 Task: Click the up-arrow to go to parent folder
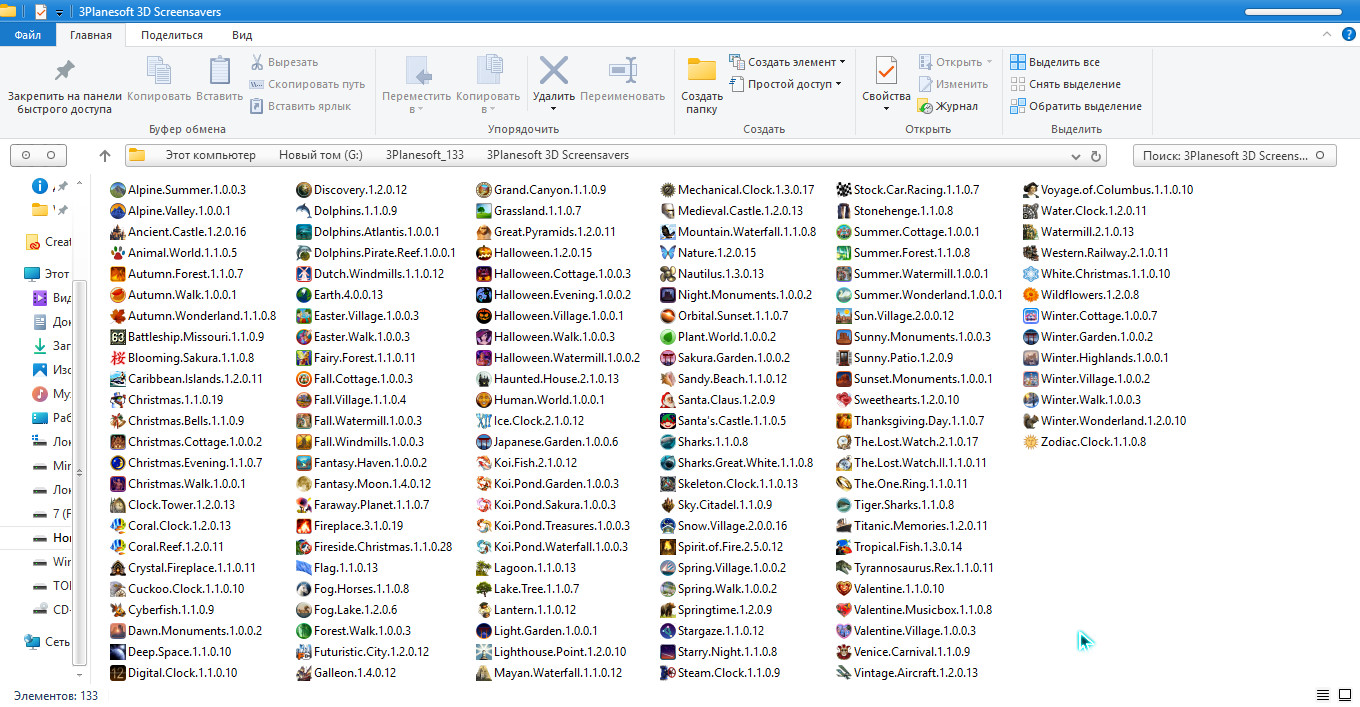105,156
